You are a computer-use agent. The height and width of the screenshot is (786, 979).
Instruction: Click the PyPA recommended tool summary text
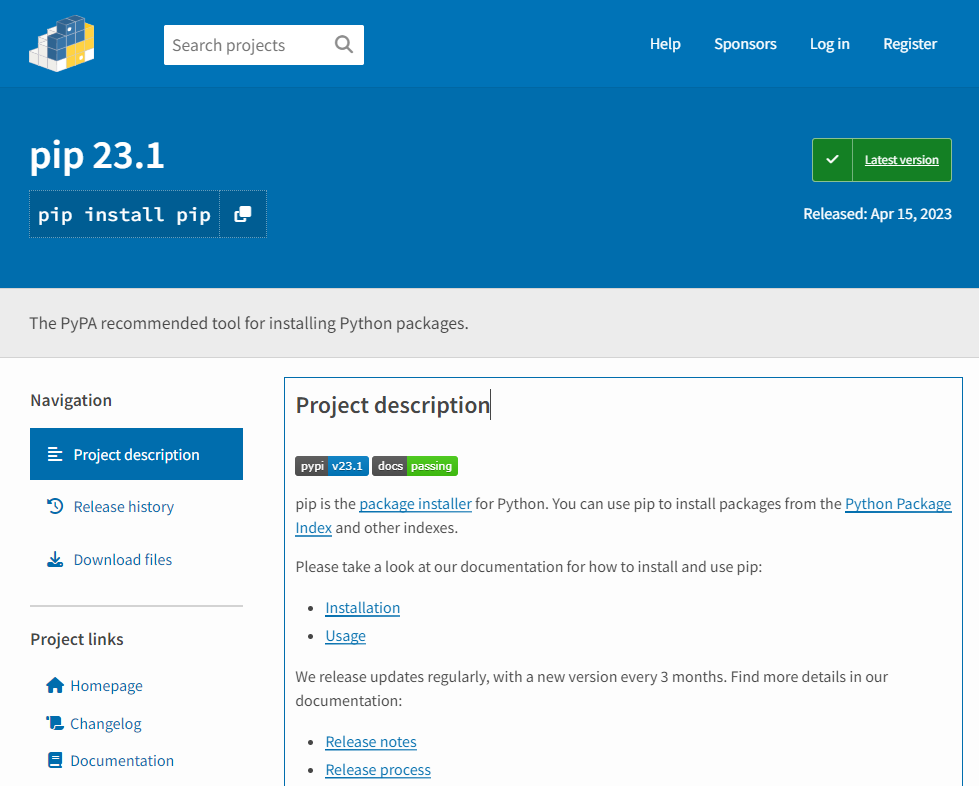point(249,323)
